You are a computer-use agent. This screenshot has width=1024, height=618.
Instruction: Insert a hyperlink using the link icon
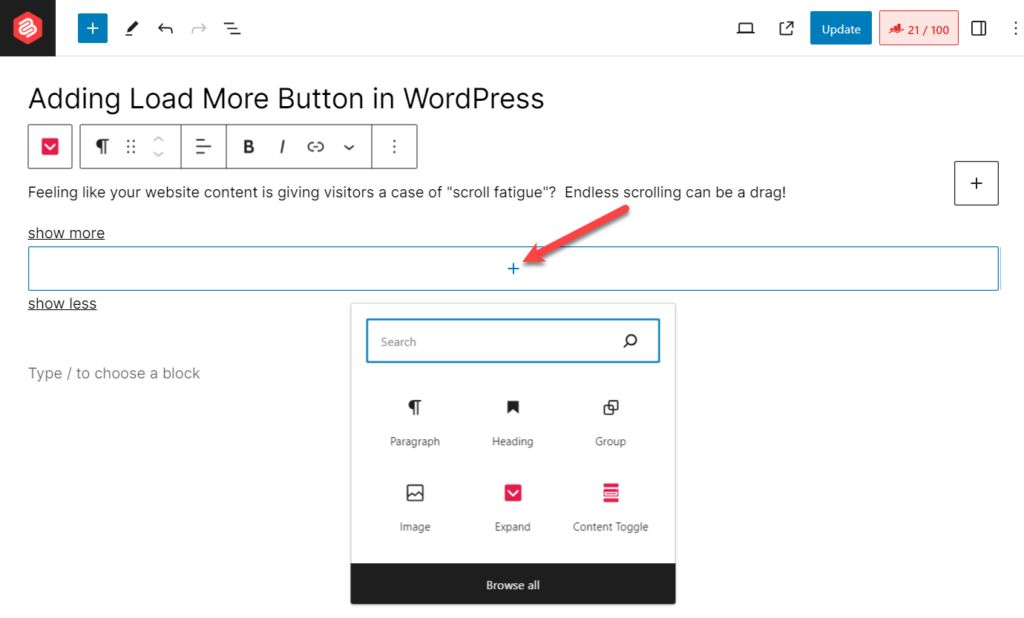[x=315, y=146]
